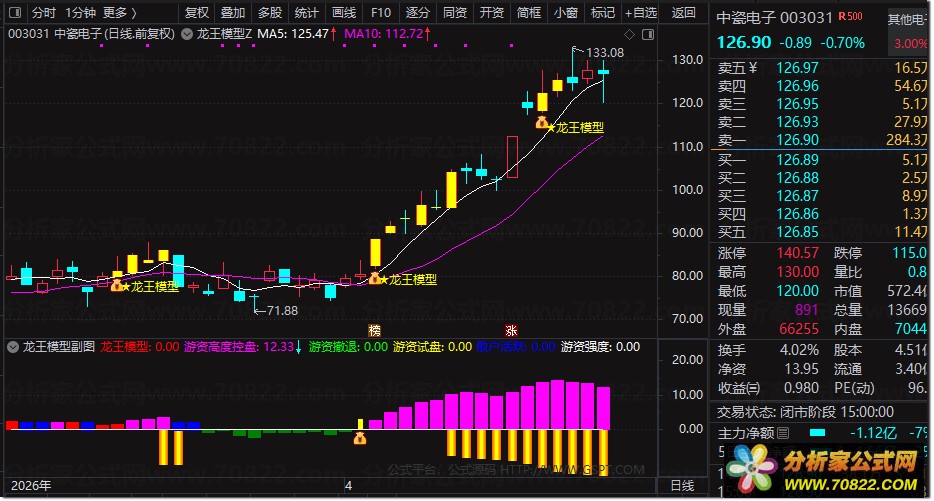Switch to the 分时 chart view
The image size is (934, 501).
tap(43, 13)
